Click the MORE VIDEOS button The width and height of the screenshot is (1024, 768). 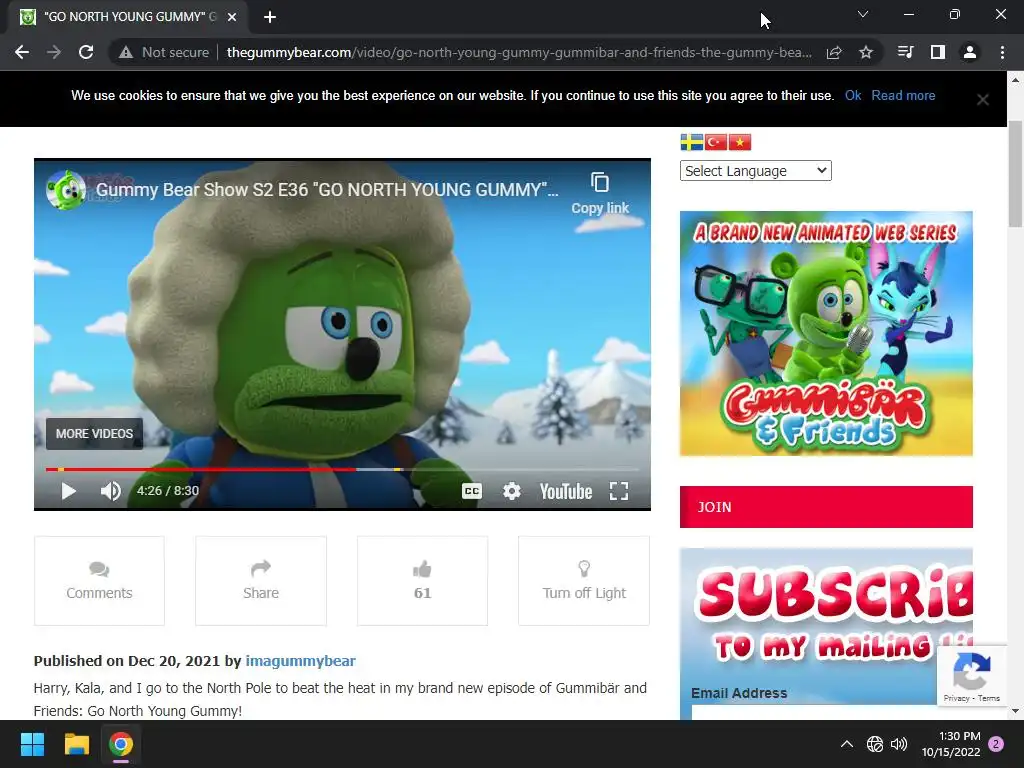click(x=94, y=434)
